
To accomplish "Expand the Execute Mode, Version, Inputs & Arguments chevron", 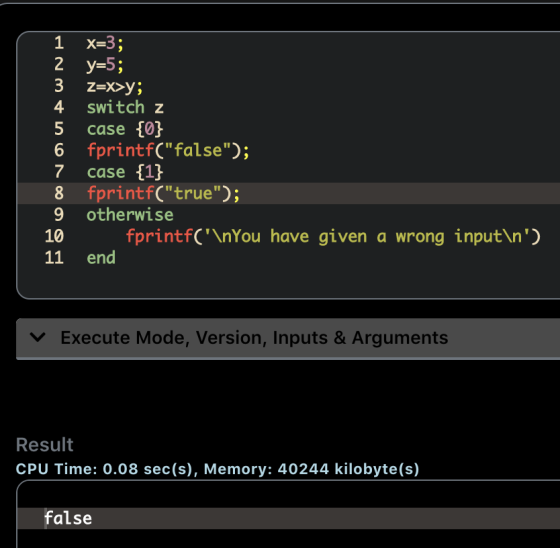I will tap(38, 337).
